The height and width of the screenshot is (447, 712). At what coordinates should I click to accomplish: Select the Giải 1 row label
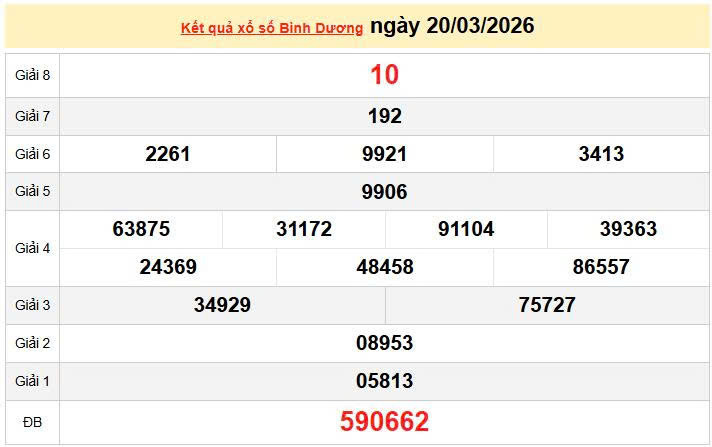pos(32,381)
